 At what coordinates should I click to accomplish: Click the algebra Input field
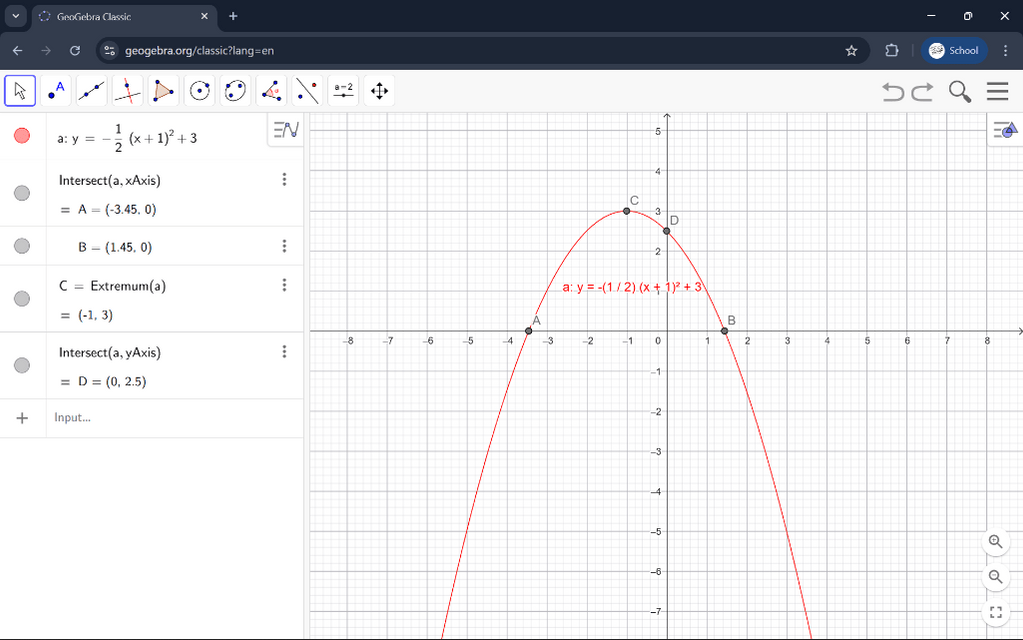point(170,417)
